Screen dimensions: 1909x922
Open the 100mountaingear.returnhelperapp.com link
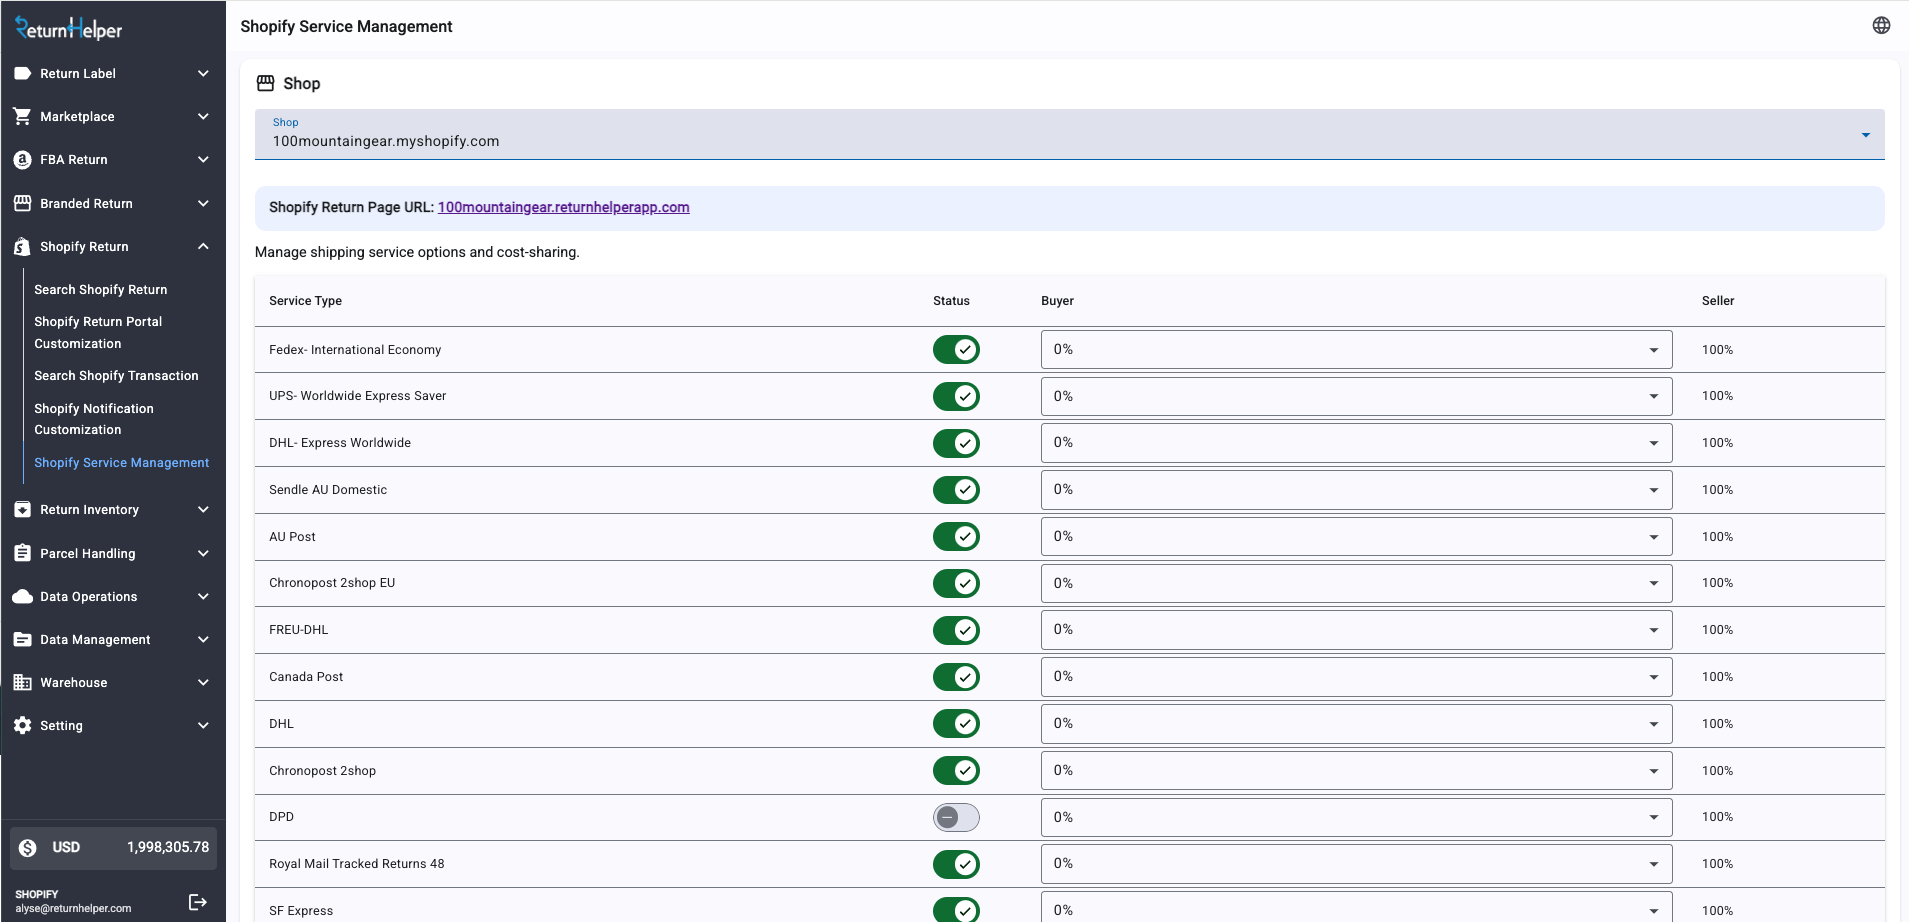[563, 208]
